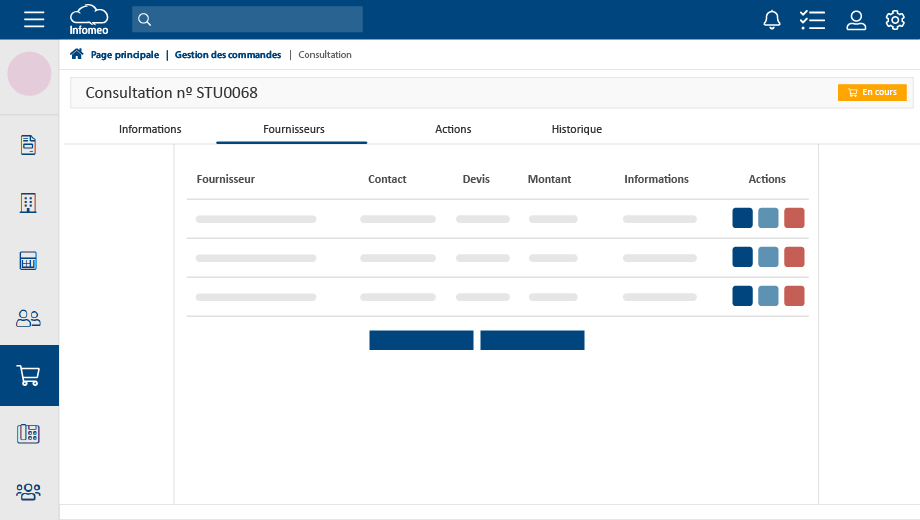Click the En cours status button
Screen dimensions: 920x520
[872, 93]
